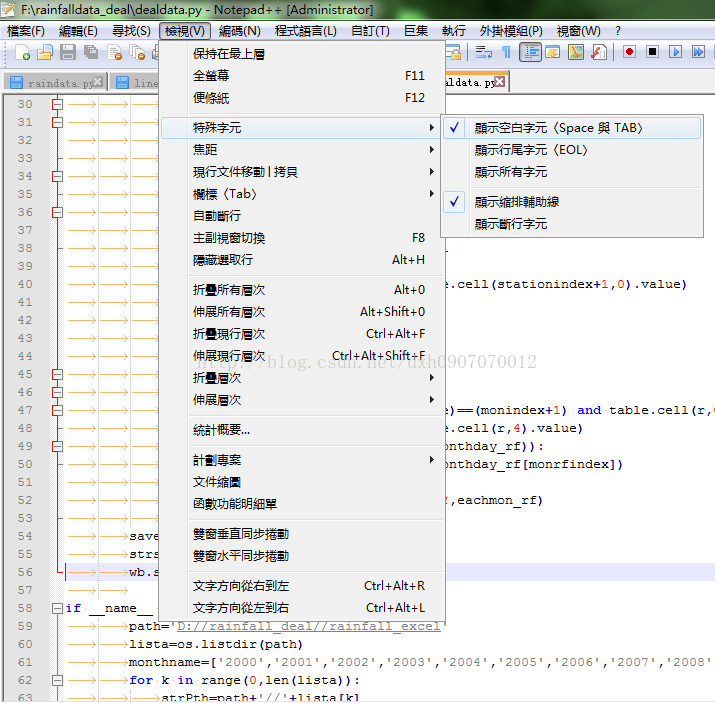Open the 編輯(E) menu

[x=78, y=31]
